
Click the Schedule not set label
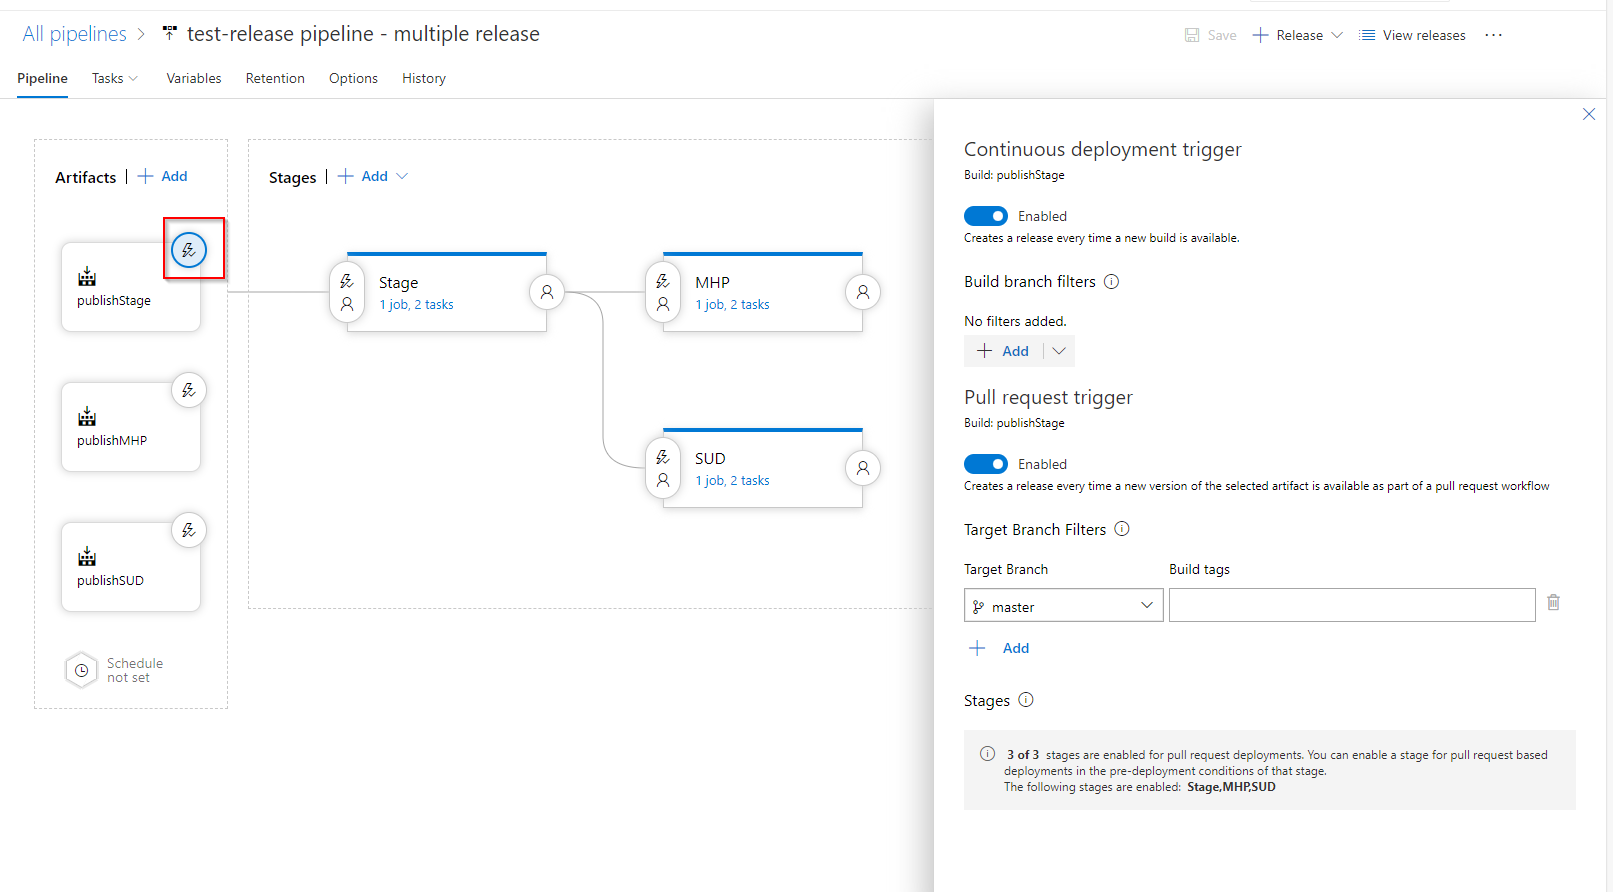click(135, 670)
